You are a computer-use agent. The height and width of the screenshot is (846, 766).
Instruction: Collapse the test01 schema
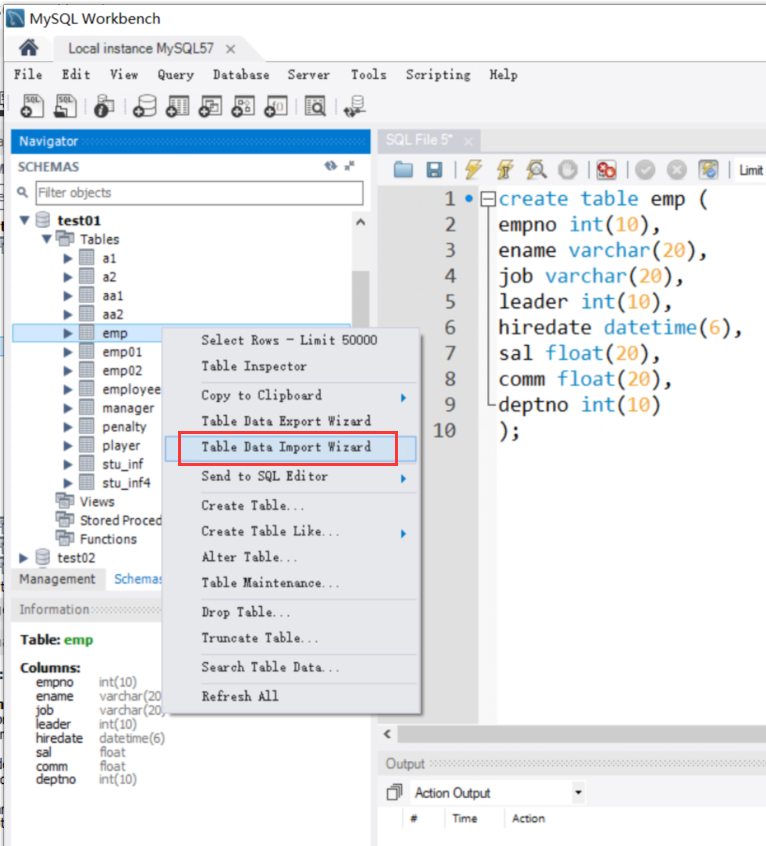click(24, 220)
